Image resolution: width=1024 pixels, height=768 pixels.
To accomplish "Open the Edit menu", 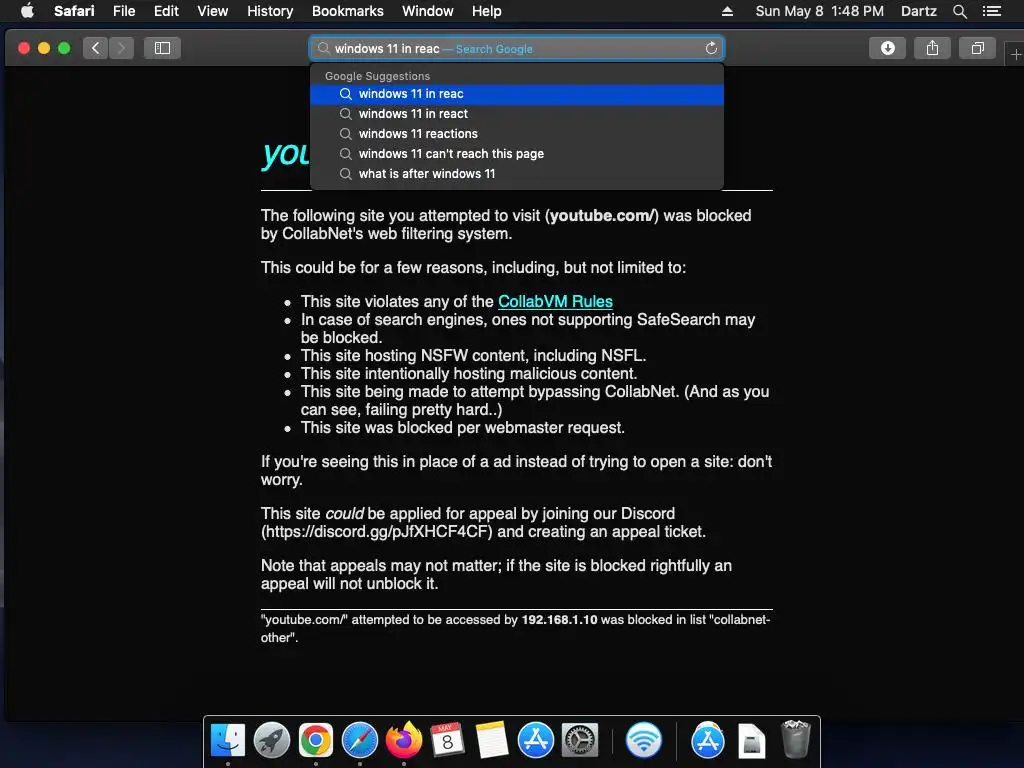I will click(x=166, y=11).
